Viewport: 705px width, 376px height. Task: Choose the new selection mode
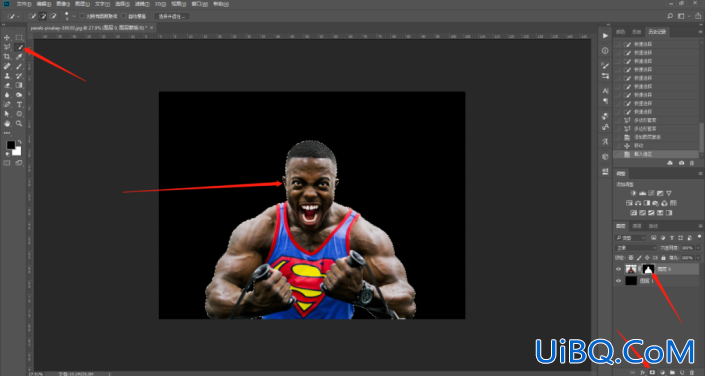32,16
